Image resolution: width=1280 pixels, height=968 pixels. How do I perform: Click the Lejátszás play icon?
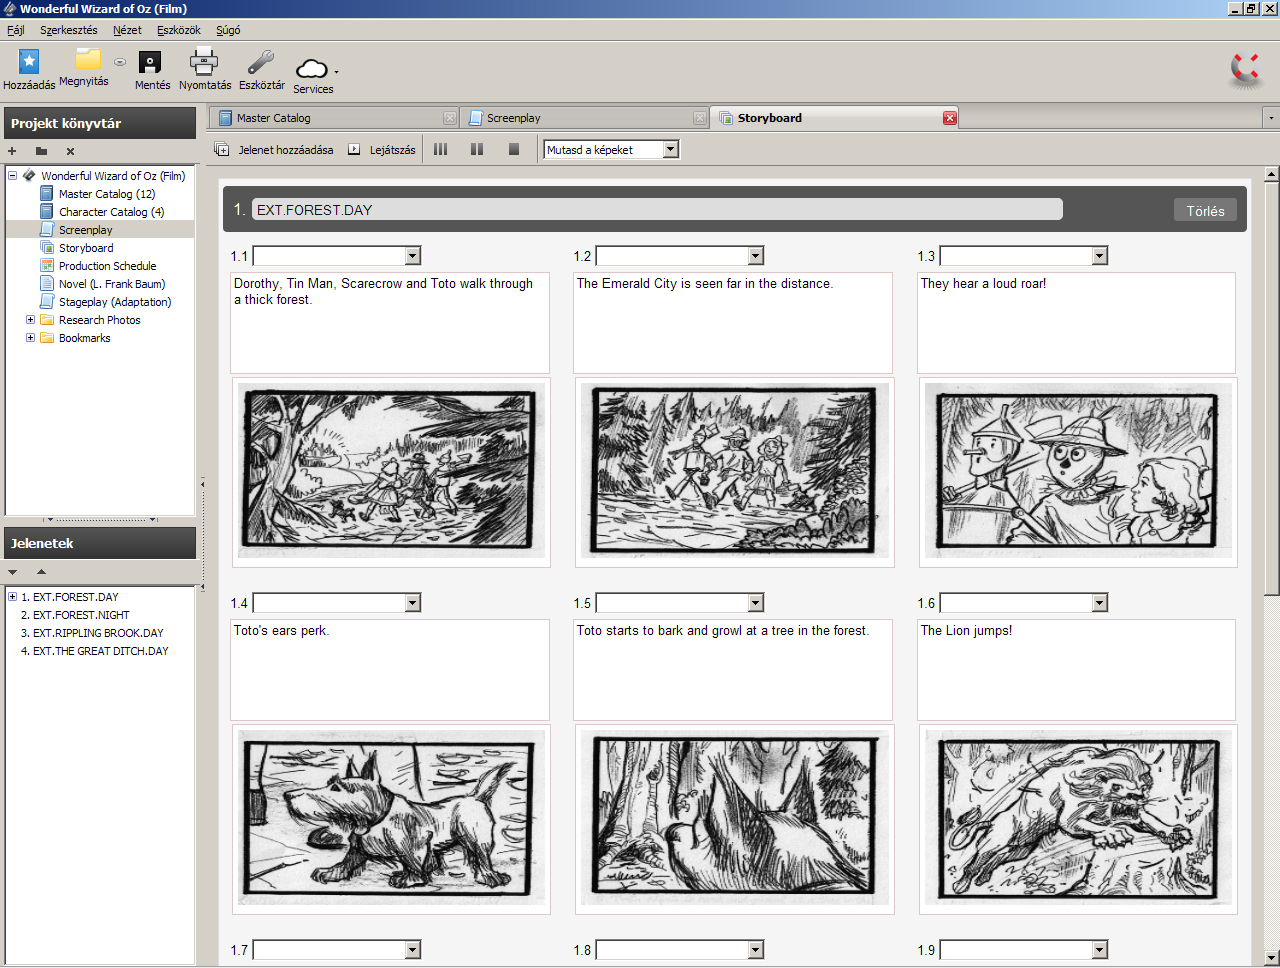[354, 150]
